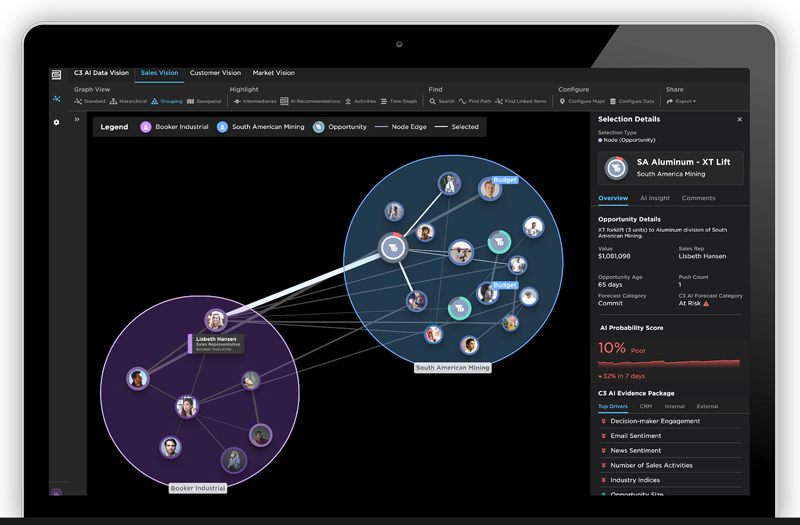The width and height of the screenshot is (800, 525).
Task: Open Configure Maps
Action: 583,101
